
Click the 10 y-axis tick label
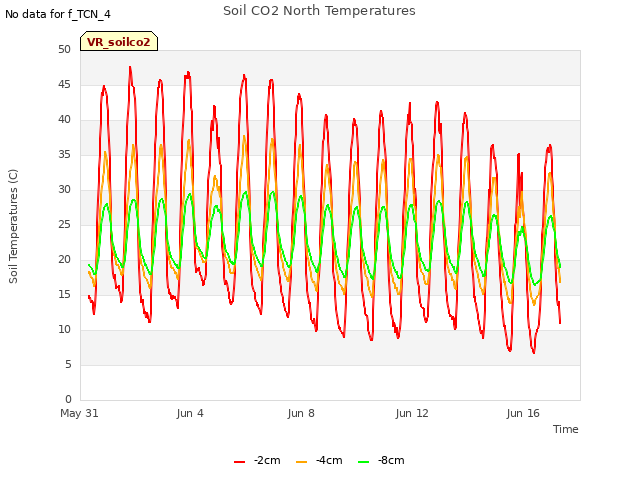[x=64, y=329]
